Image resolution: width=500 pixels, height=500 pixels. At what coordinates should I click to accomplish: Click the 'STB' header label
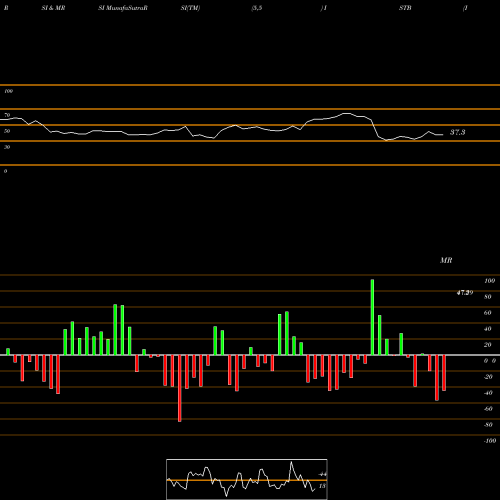(x=405, y=8)
